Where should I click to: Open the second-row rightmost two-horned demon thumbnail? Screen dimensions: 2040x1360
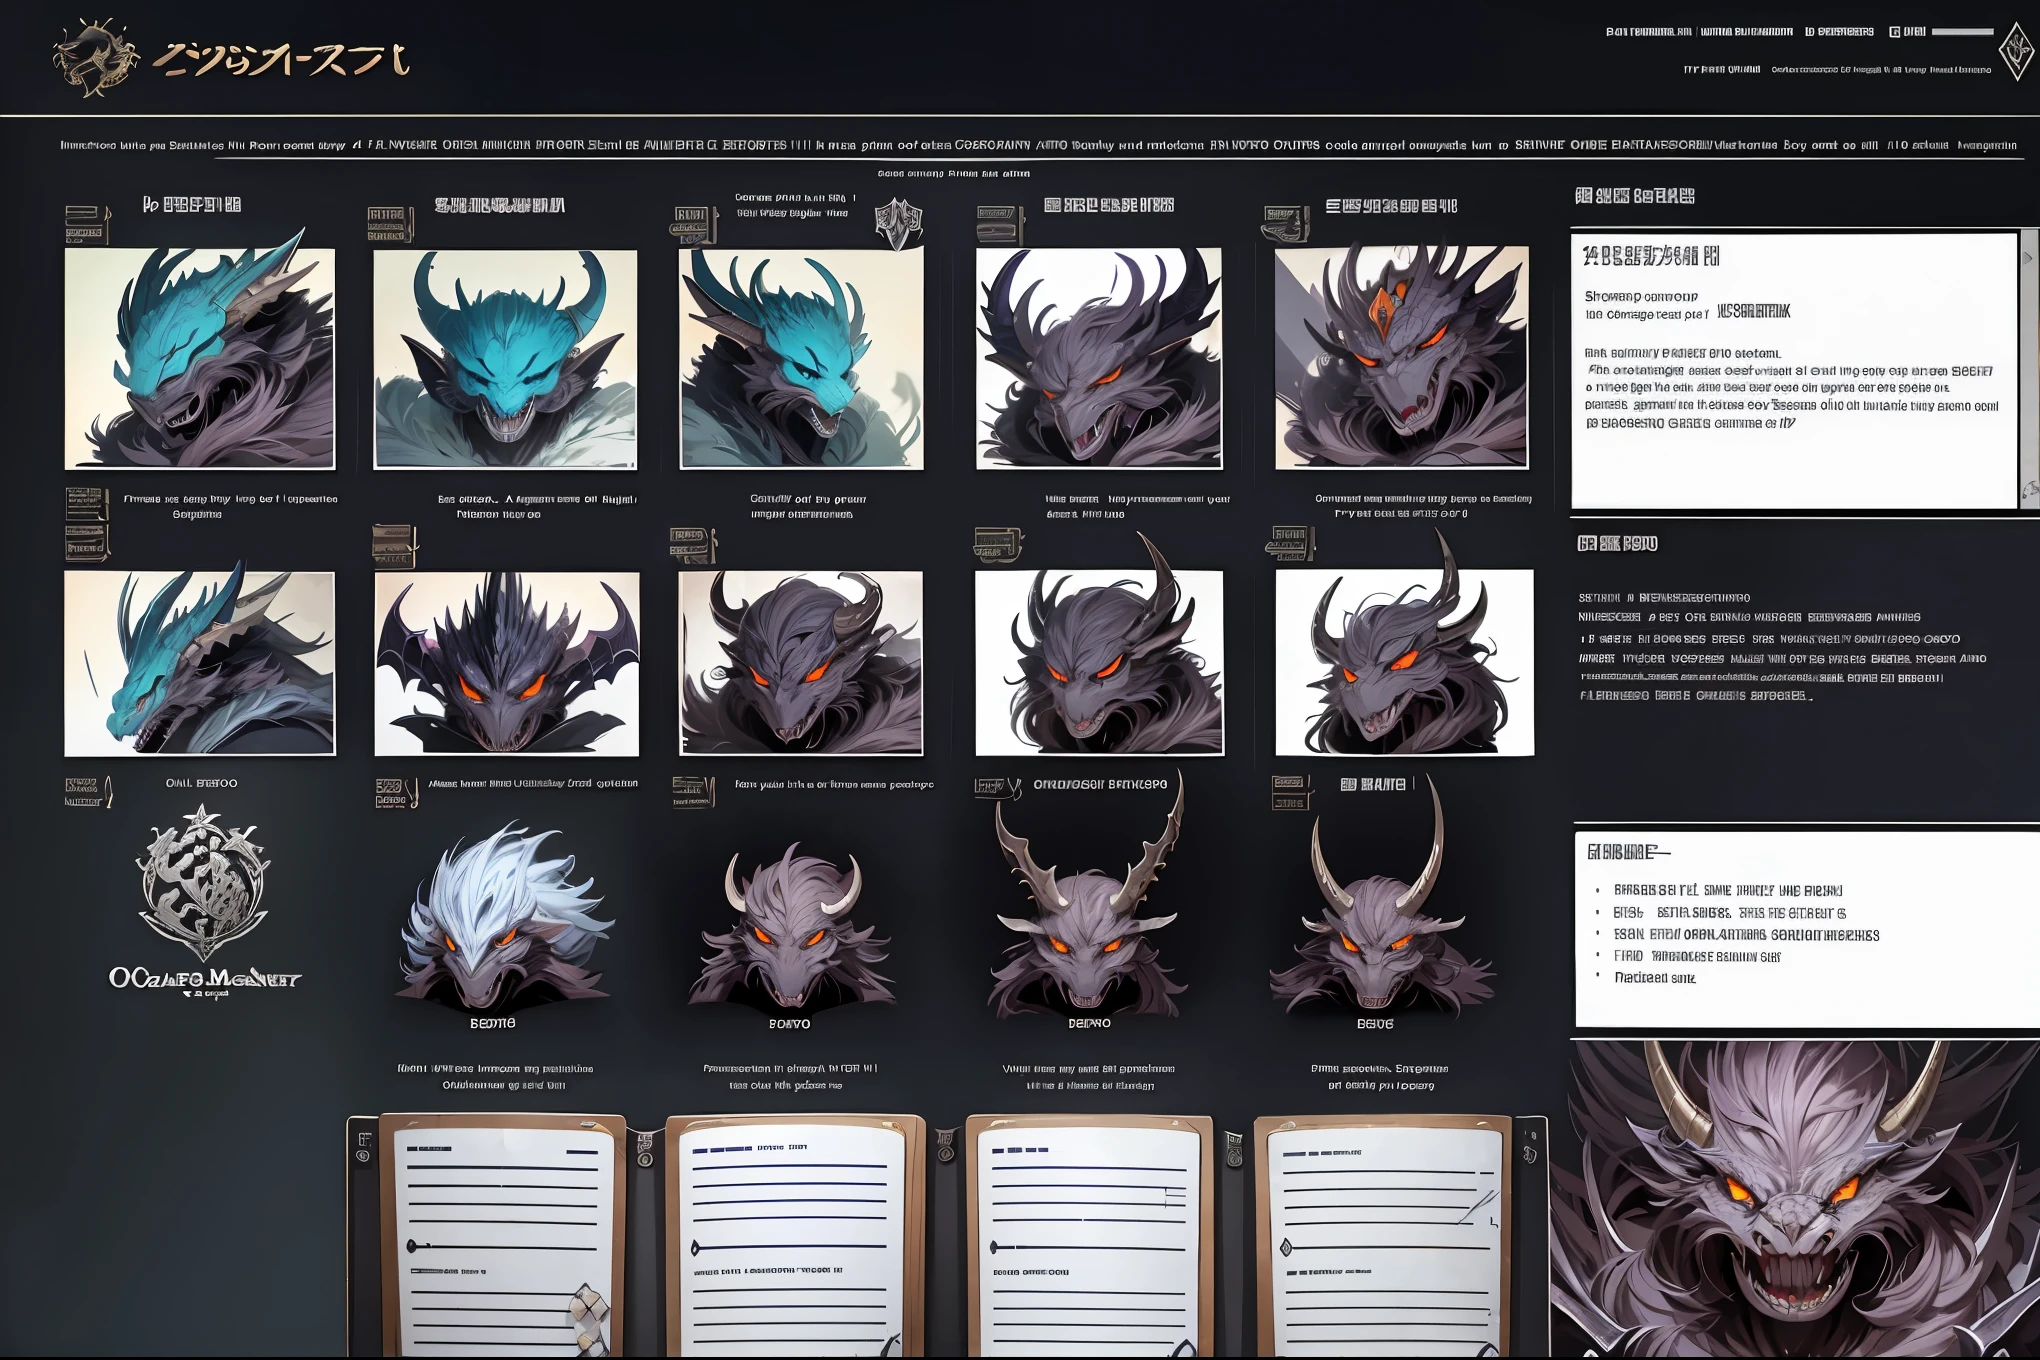[1404, 663]
